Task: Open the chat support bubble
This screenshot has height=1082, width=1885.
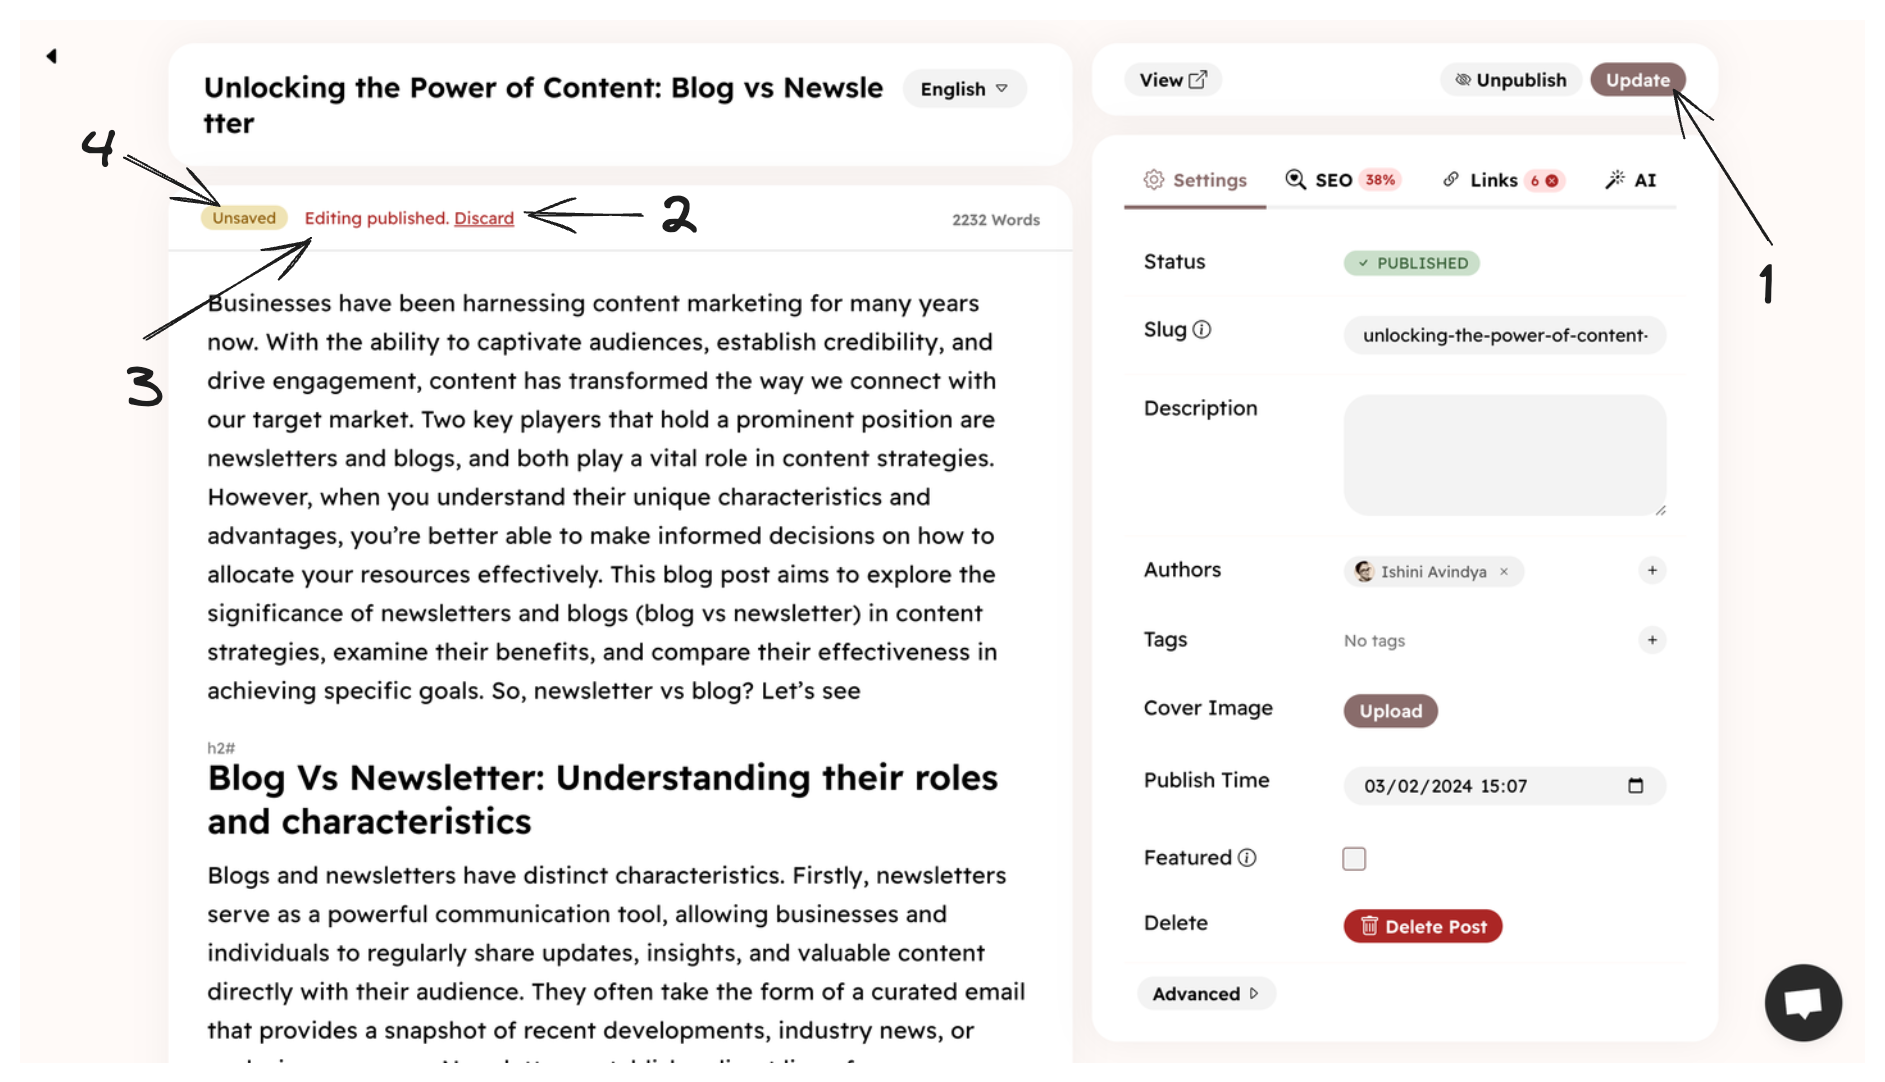Action: pos(1802,1002)
